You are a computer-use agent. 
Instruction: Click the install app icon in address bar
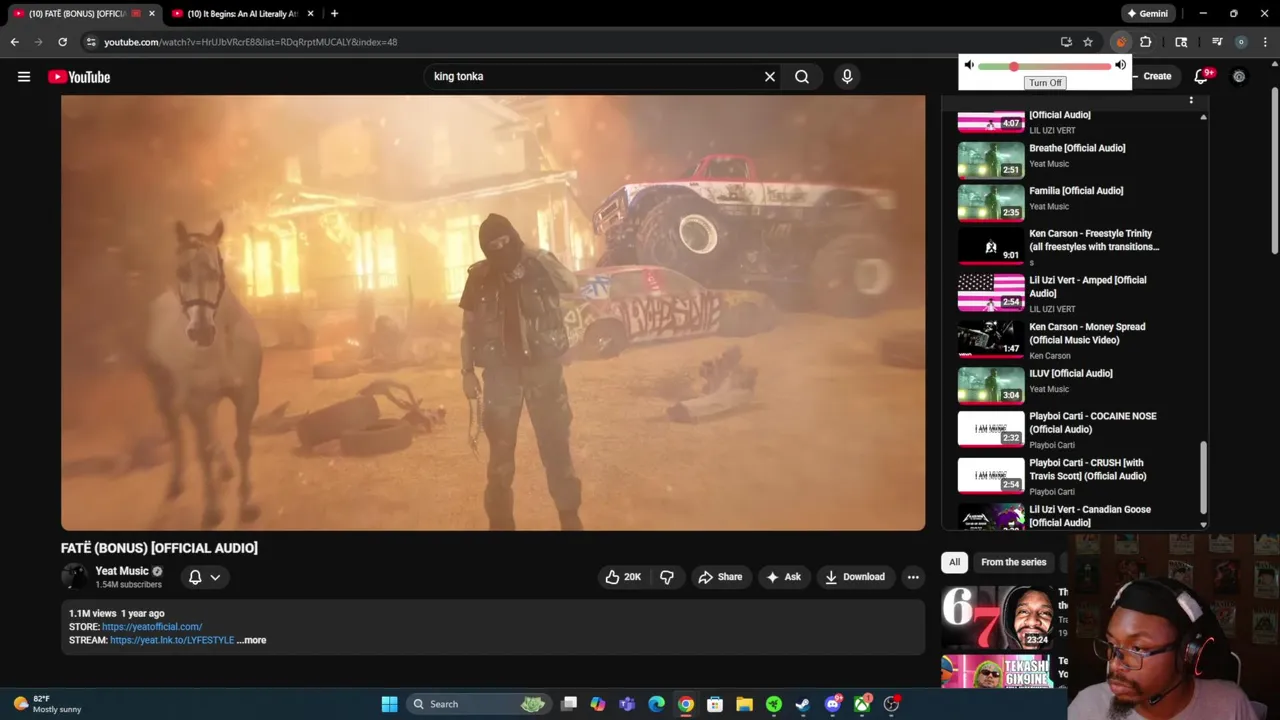pos(1066,42)
